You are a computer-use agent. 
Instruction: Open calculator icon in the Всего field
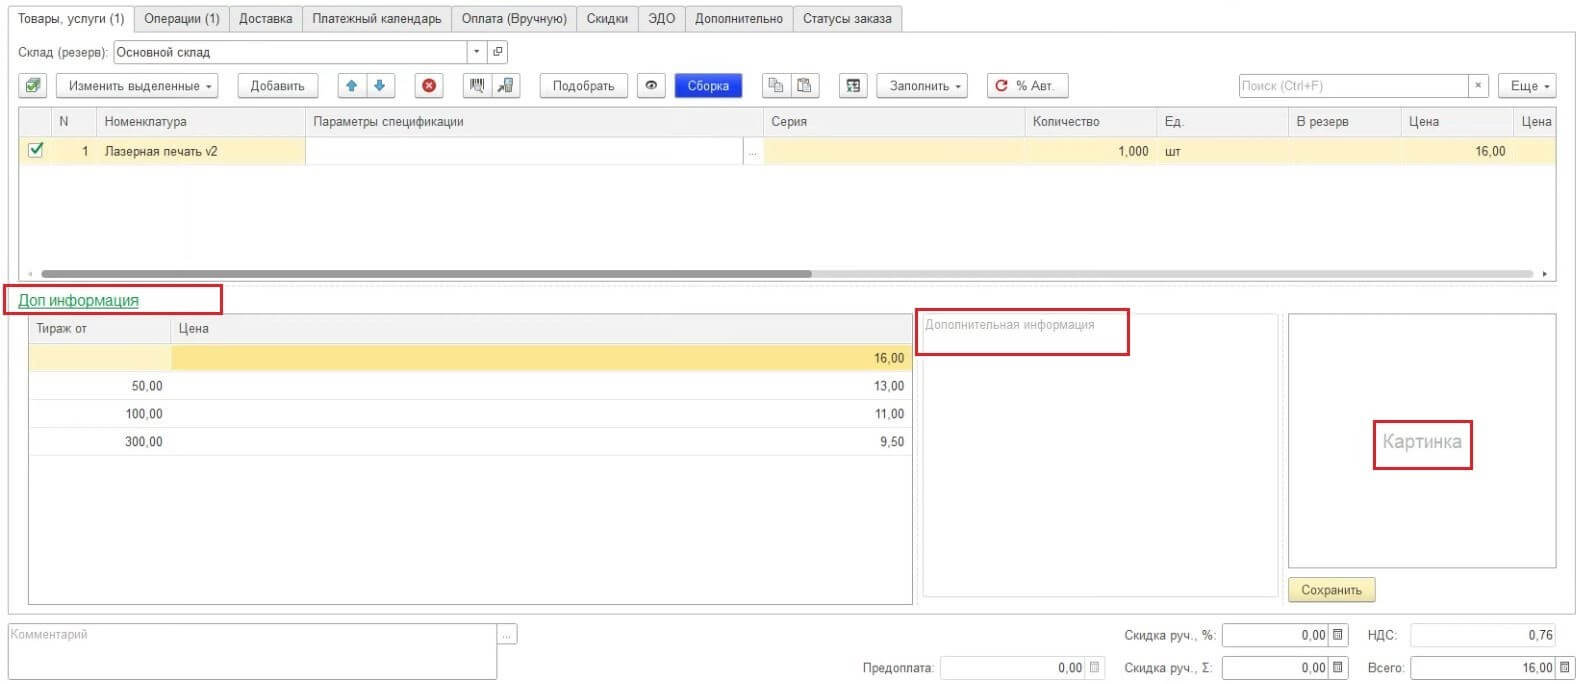click(x=1564, y=668)
